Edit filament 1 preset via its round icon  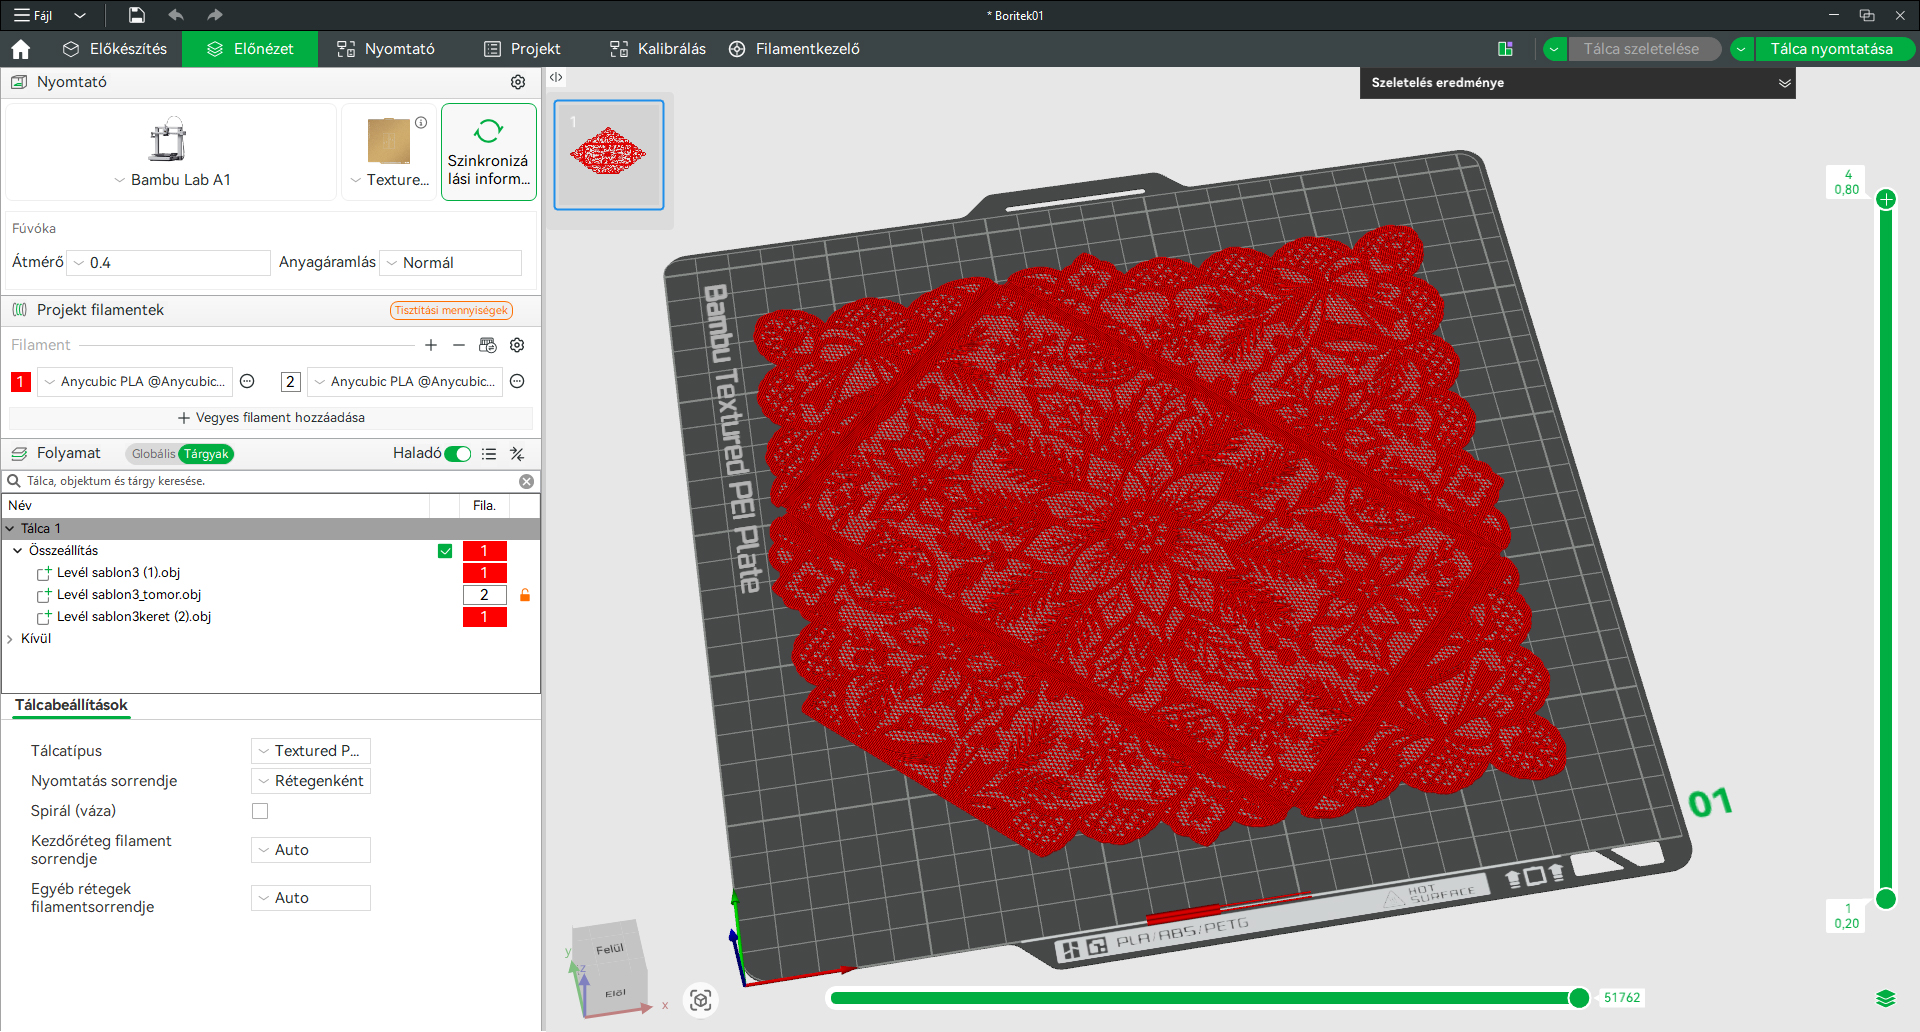[247, 381]
